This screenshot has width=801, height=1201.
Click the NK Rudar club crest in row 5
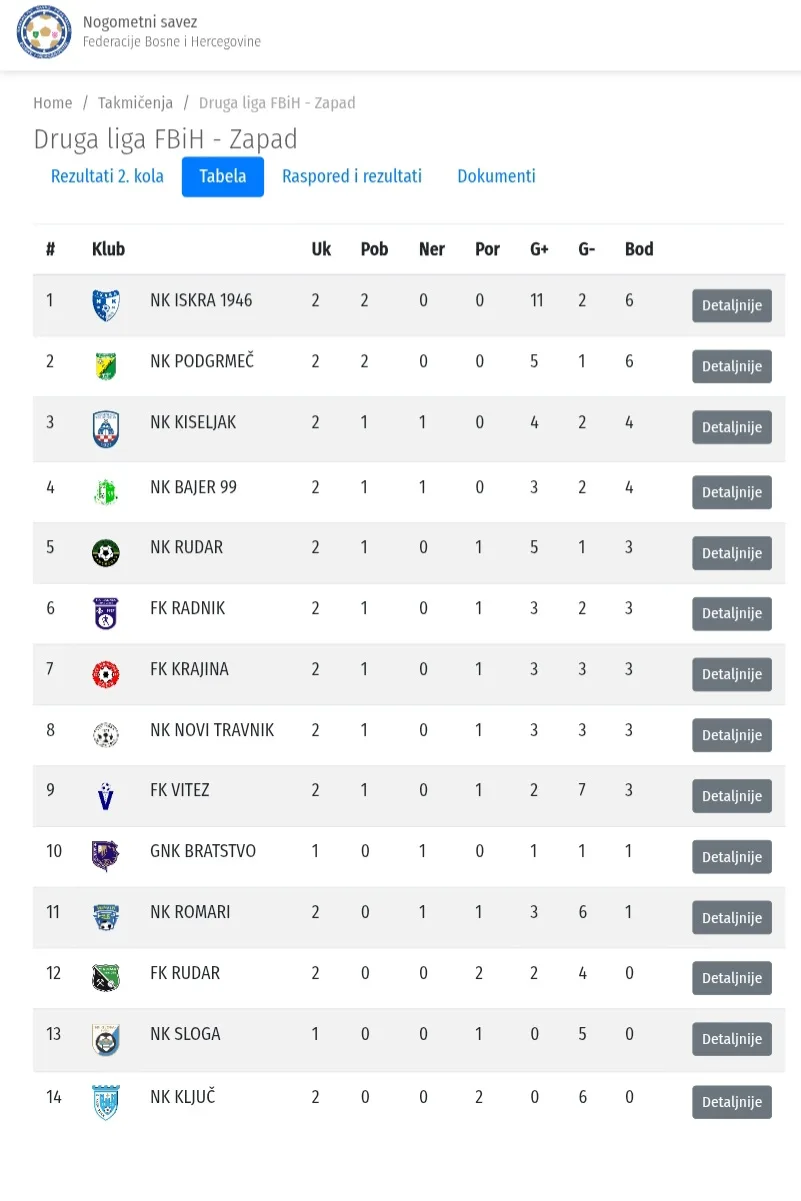(105, 553)
